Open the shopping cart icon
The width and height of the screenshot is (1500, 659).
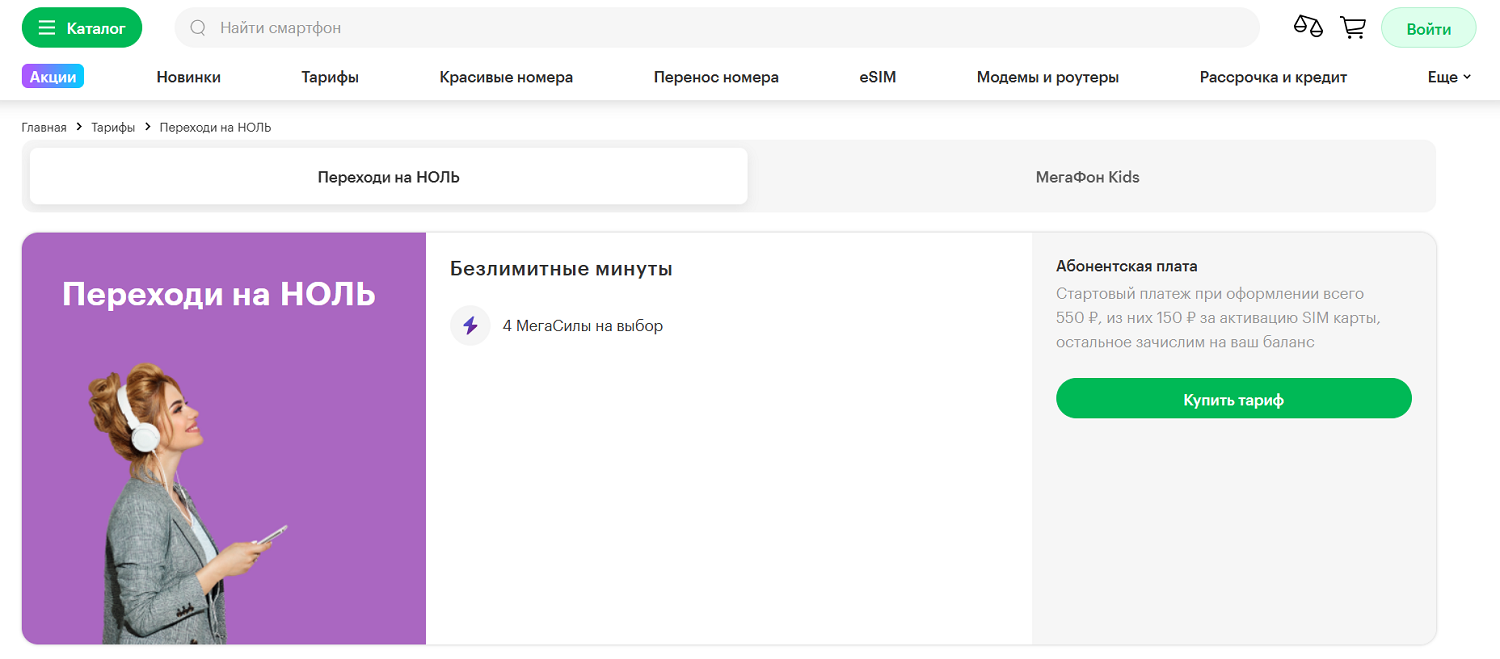click(1353, 28)
